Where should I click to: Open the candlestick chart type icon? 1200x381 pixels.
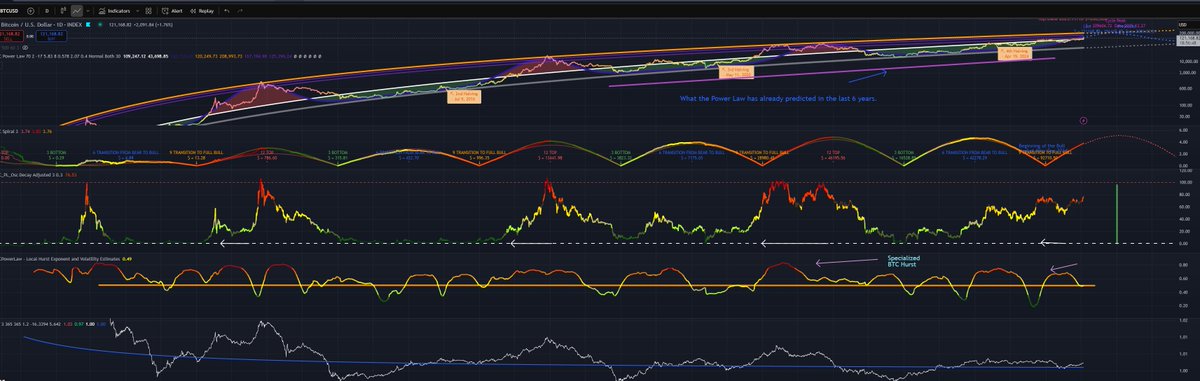pyautogui.click(x=63, y=11)
